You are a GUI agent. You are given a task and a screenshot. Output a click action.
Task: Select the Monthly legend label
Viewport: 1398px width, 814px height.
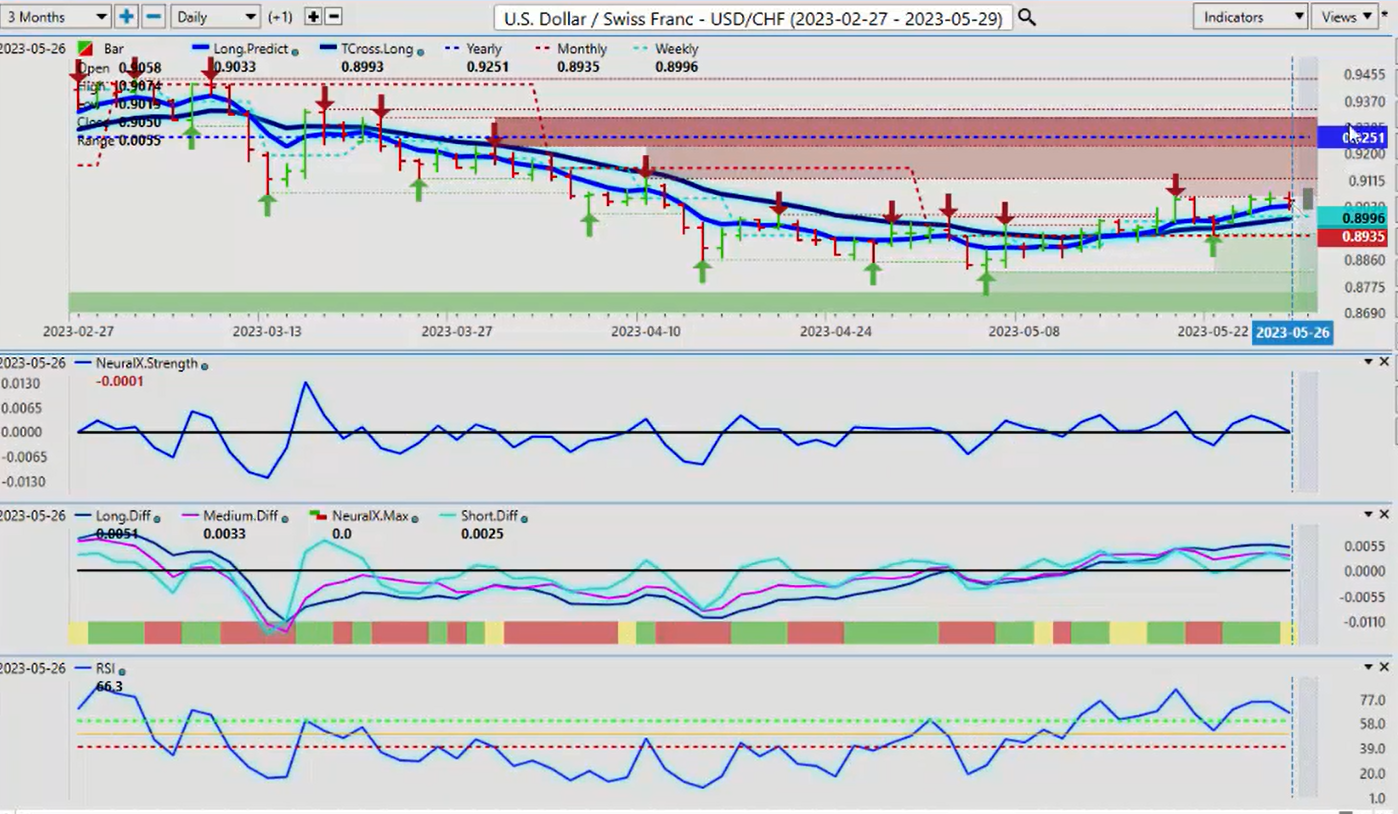[x=582, y=49]
